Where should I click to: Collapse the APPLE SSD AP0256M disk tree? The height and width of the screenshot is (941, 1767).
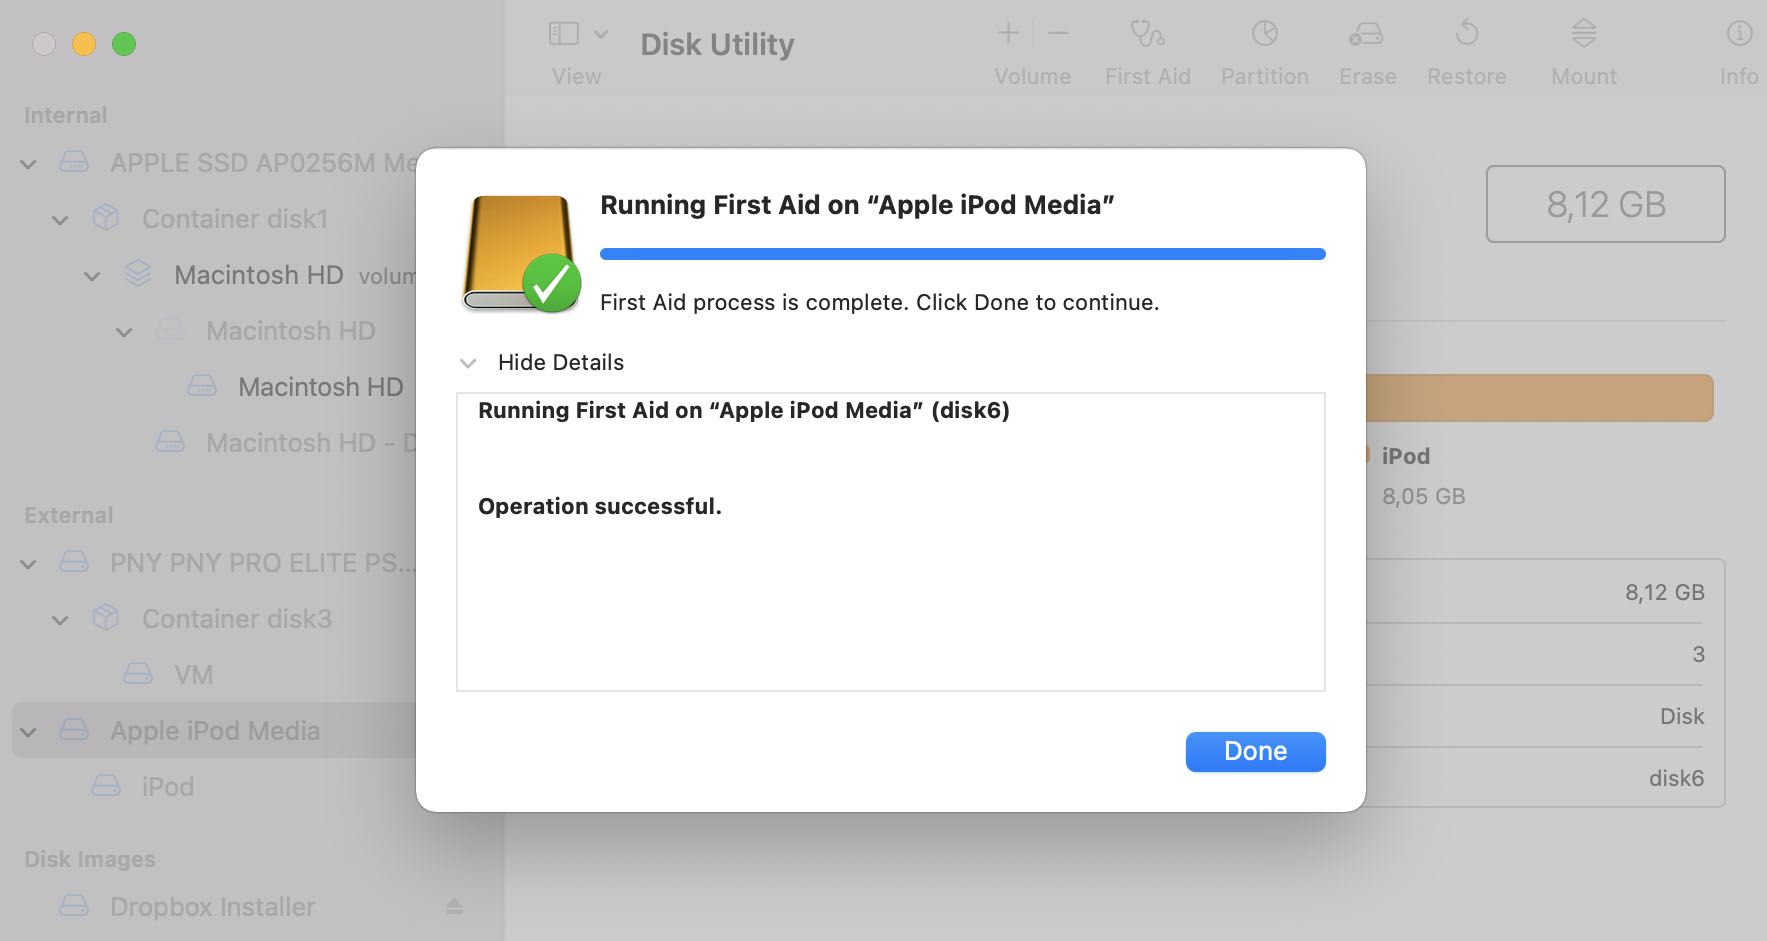coord(28,164)
